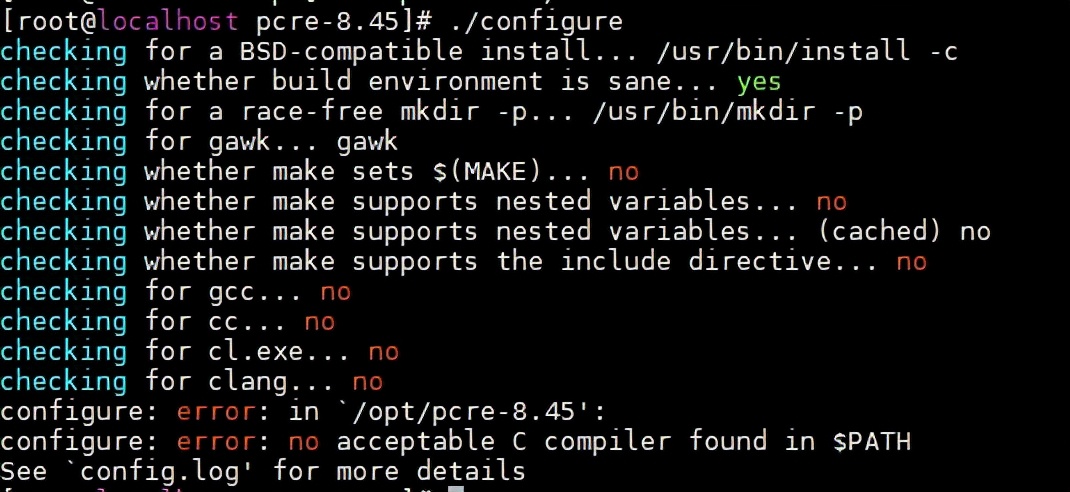Image resolution: width=1070 pixels, height=492 pixels.
Task: Click the cl.exe text
Action: click(255, 352)
